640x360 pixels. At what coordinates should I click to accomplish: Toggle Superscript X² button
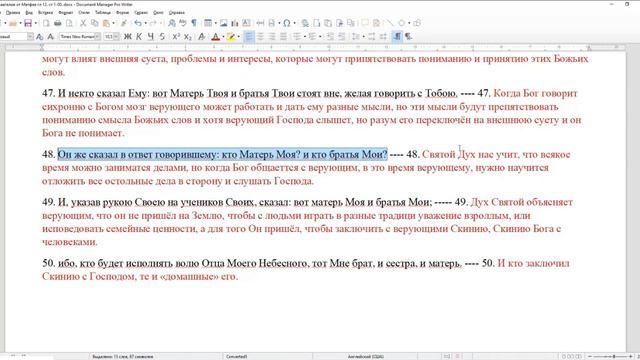(x=176, y=37)
